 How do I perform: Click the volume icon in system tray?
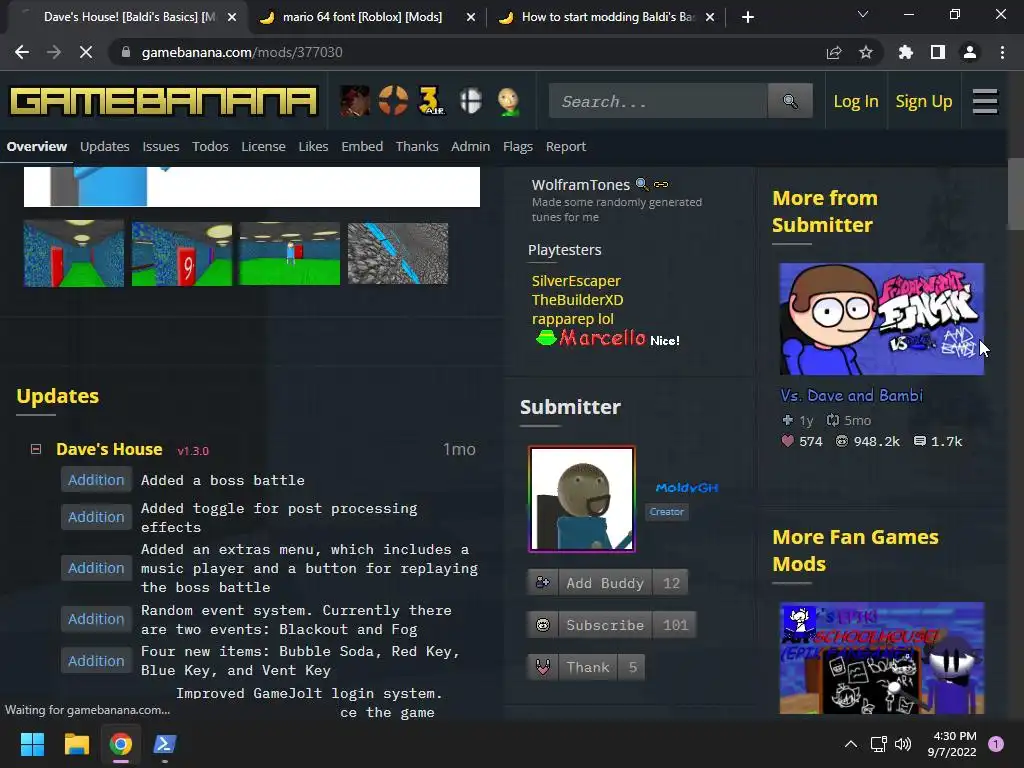coord(903,744)
